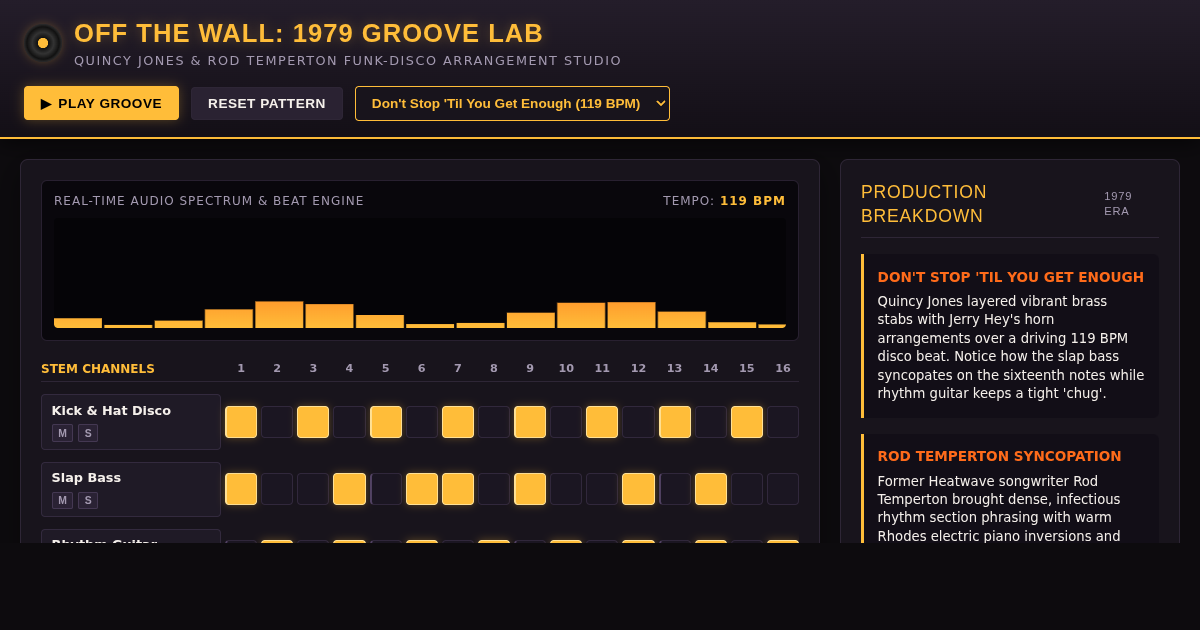Toggle Kick & Hat Disco step 8
The height and width of the screenshot is (630, 1200).
494,422
